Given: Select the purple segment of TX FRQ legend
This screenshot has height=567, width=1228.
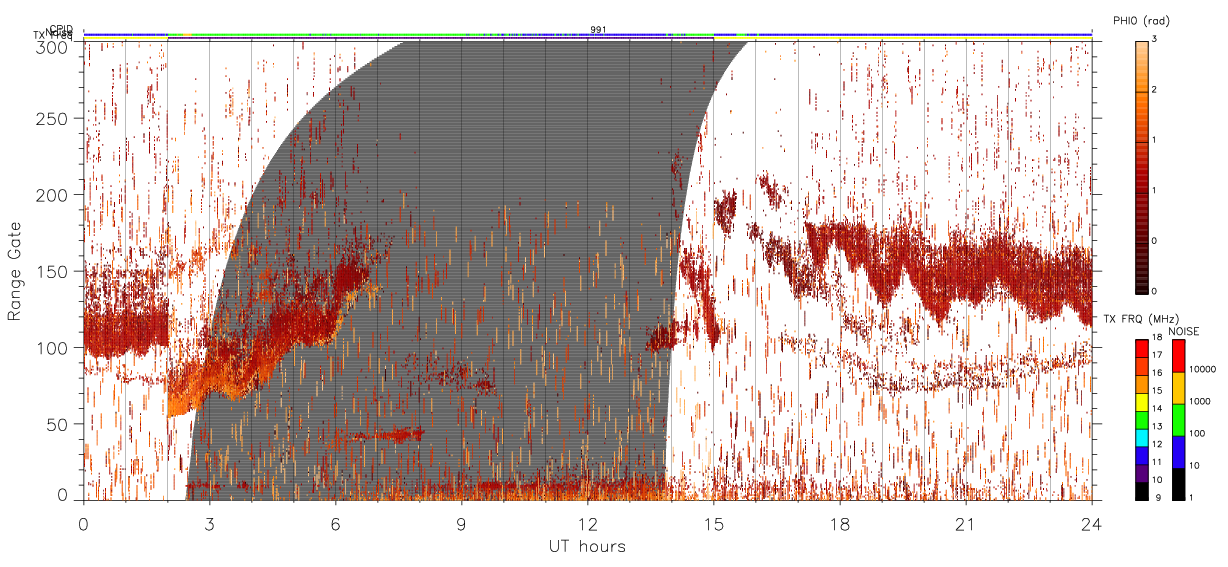Looking at the screenshot, I should pyautogui.click(x=1142, y=473).
